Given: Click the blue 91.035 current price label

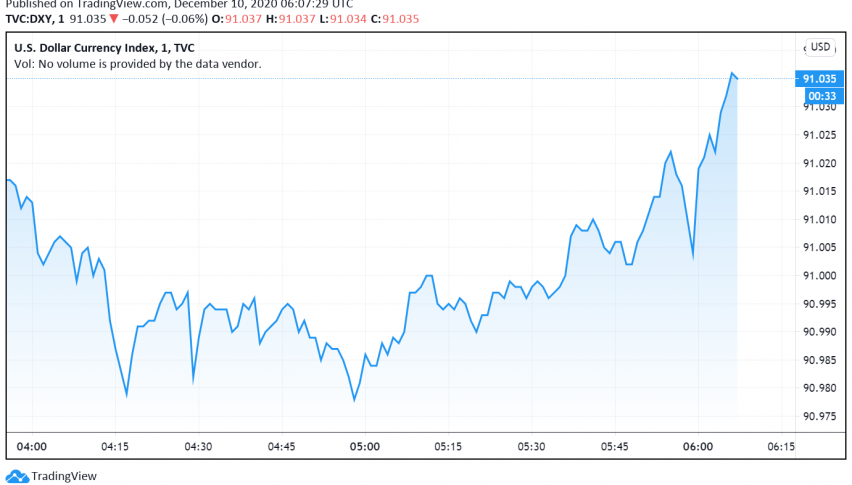Looking at the screenshot, I should pos(819,78).
